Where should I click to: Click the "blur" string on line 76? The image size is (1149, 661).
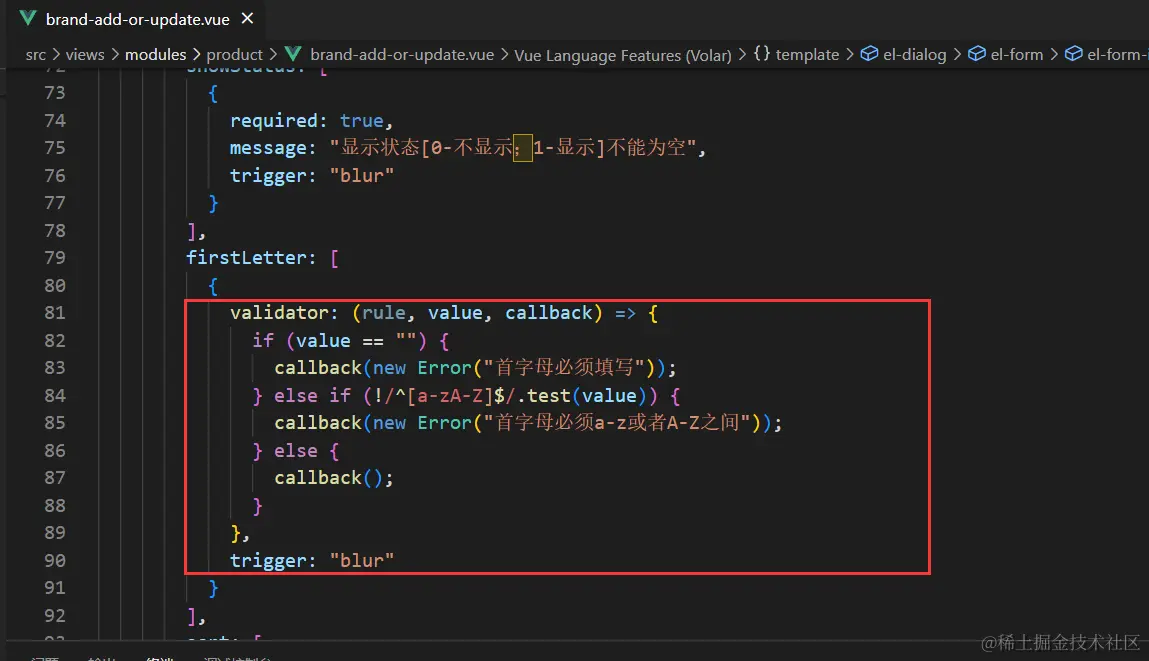tap(361, 176)
